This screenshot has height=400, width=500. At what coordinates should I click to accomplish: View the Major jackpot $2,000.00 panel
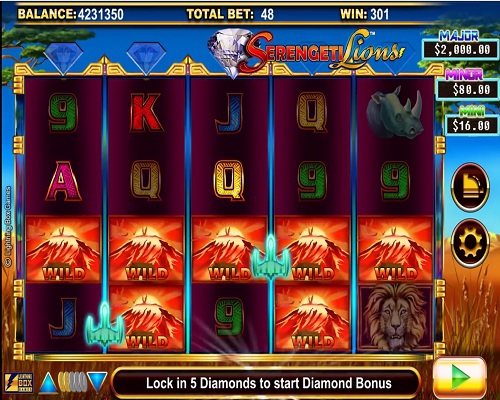pyautogui.click(x=461, y=45)
